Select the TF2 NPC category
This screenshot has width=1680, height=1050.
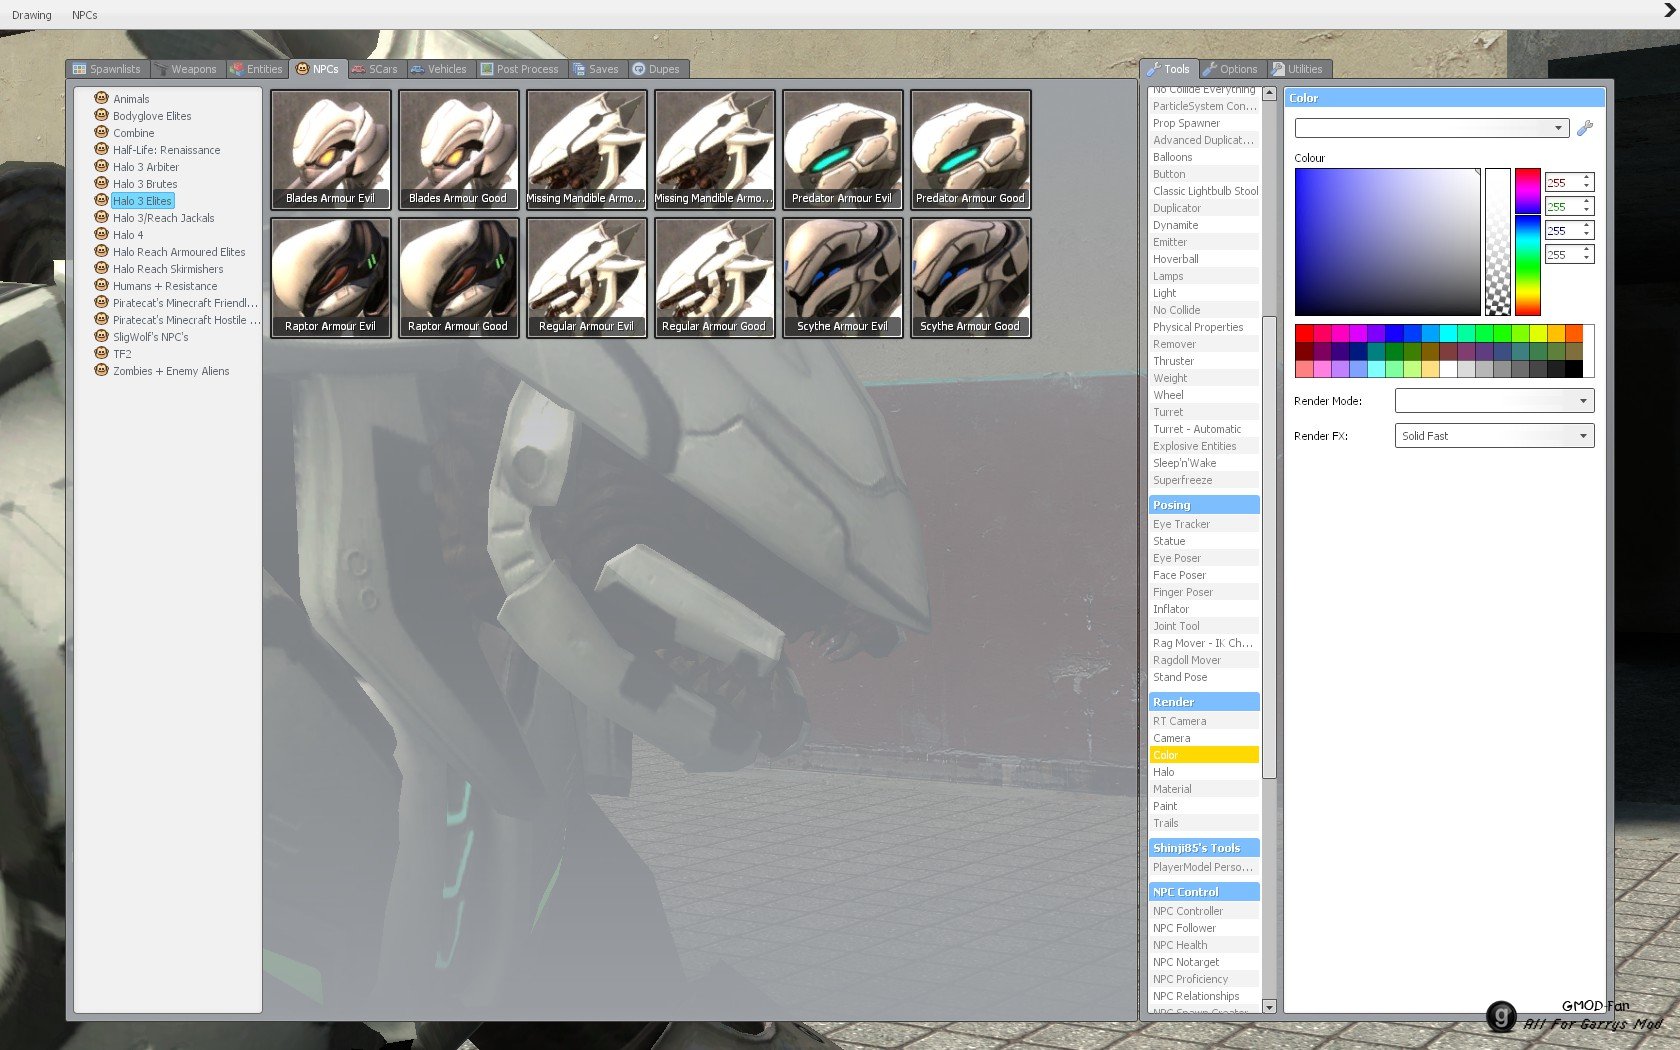pos(122,354)
